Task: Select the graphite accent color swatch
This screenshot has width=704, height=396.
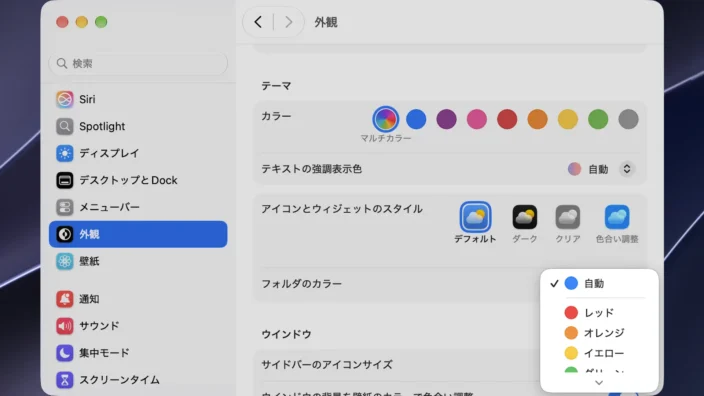Action: click(x=629, y=119)
